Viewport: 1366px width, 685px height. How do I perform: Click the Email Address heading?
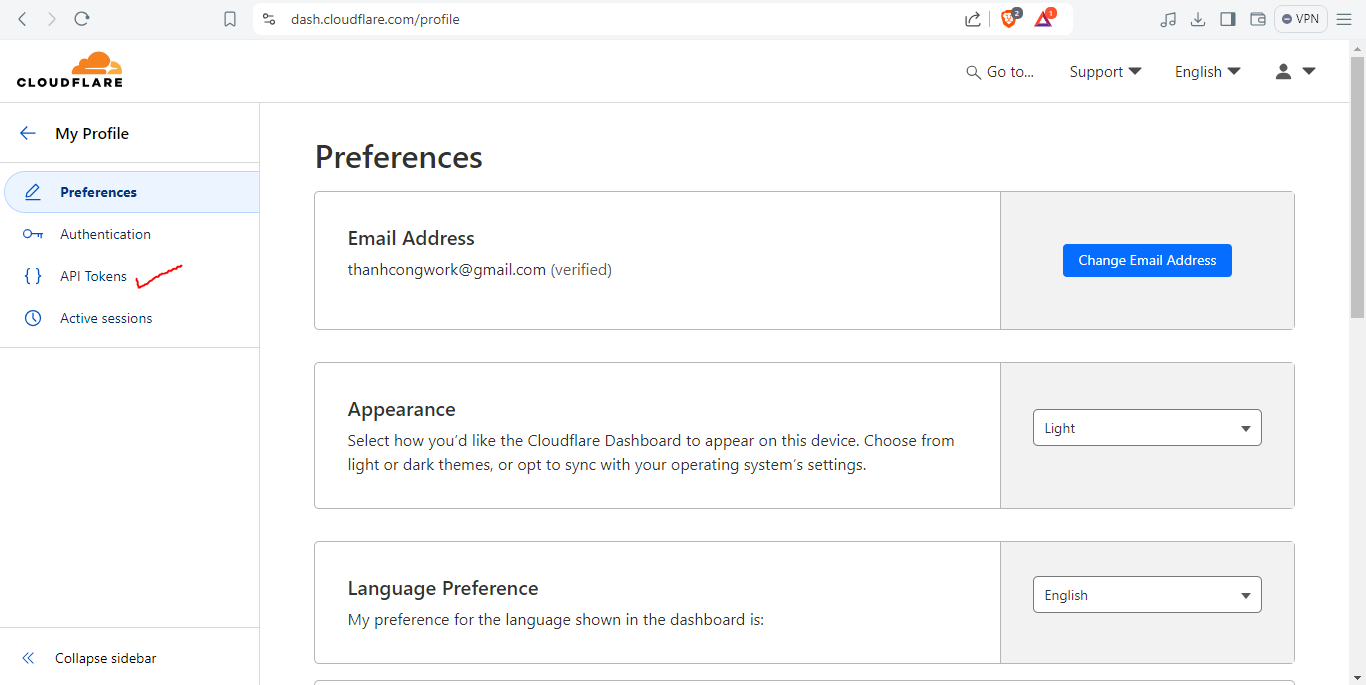pos(411,238)
